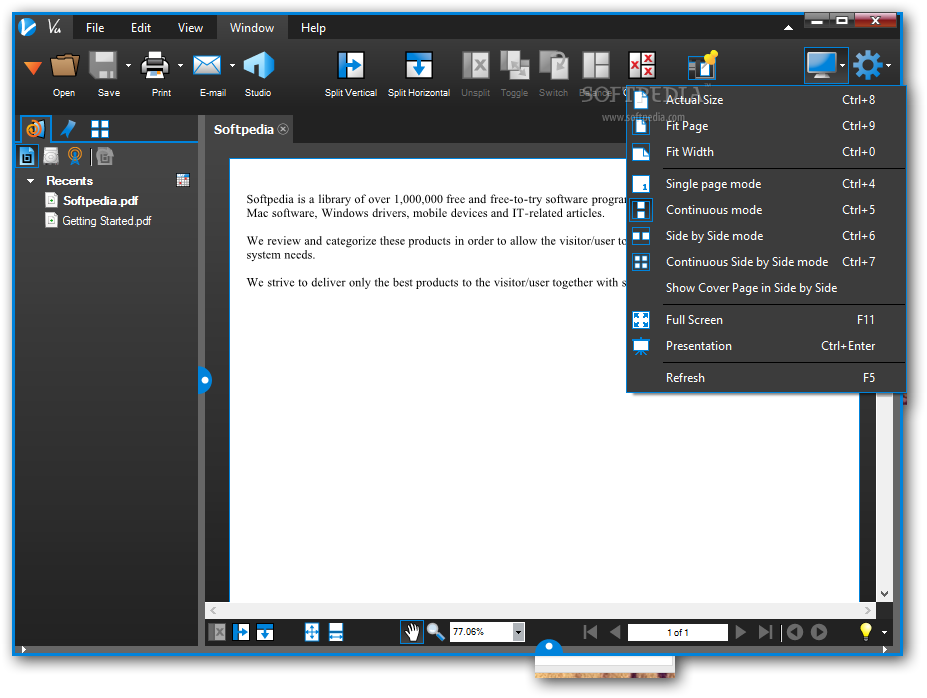Collapse the Recents tree section
Viewport: 927px width, 698px height.
click(31, 181)
